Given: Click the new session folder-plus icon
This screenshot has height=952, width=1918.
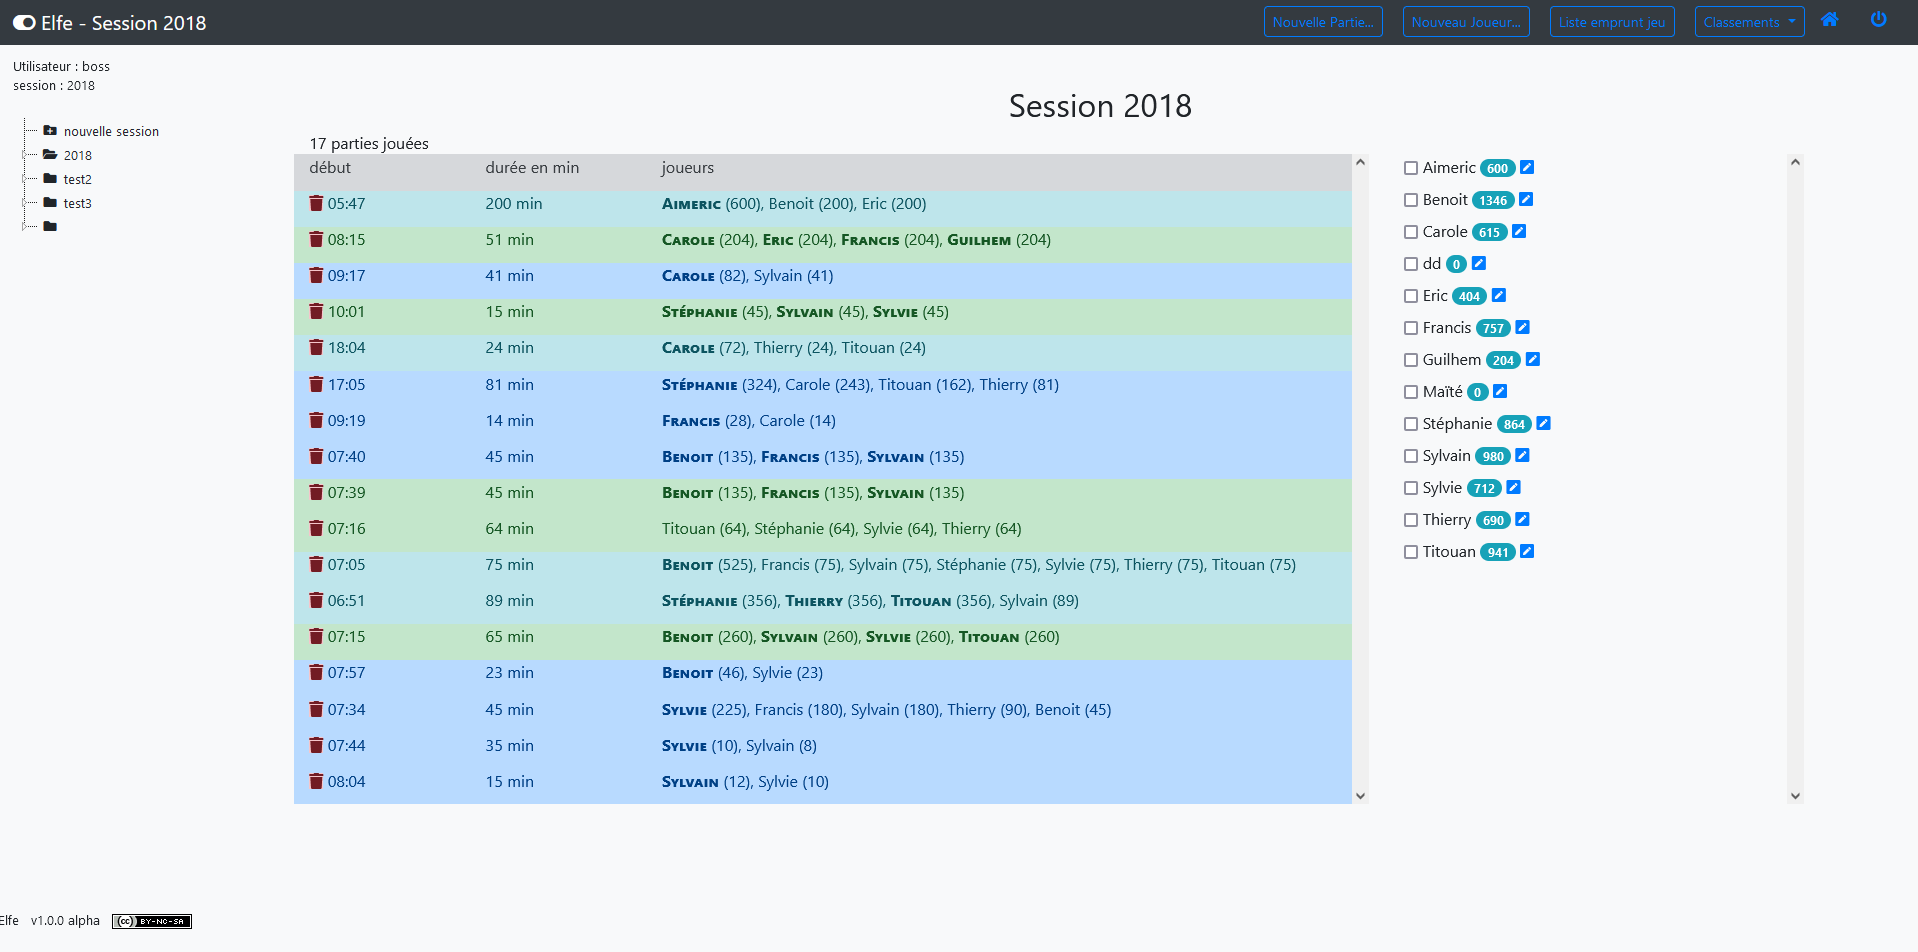Looking at the screenshot, I should (x=50, y=131).
